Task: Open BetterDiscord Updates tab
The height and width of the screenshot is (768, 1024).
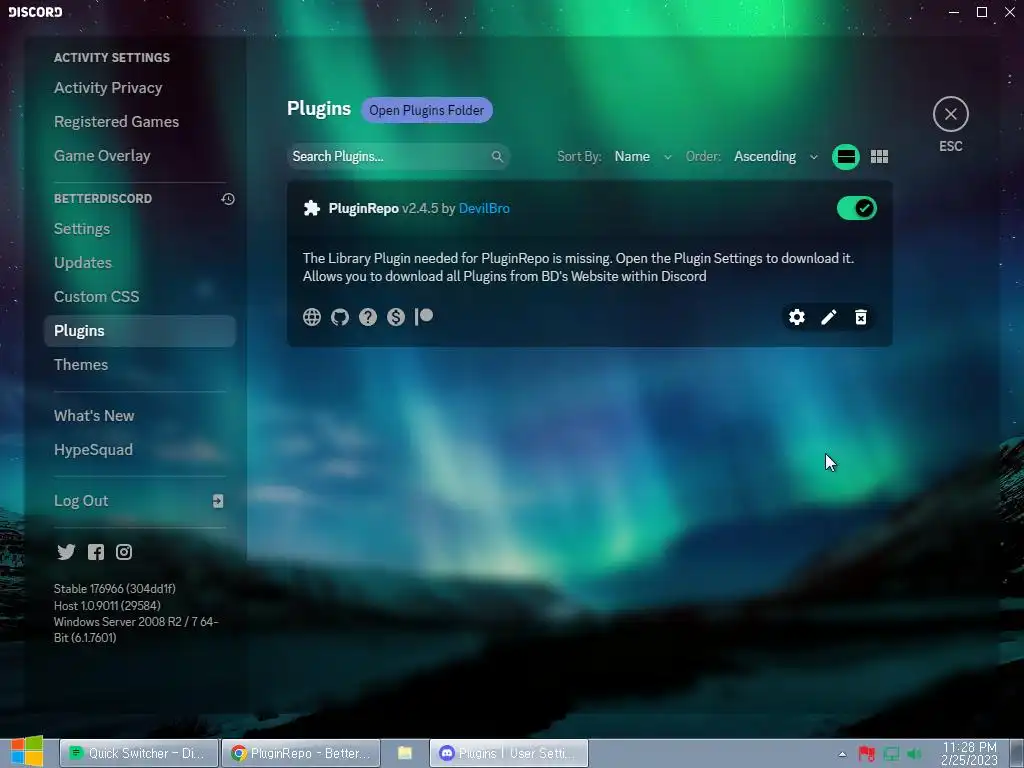Action: tap(140, 263)
